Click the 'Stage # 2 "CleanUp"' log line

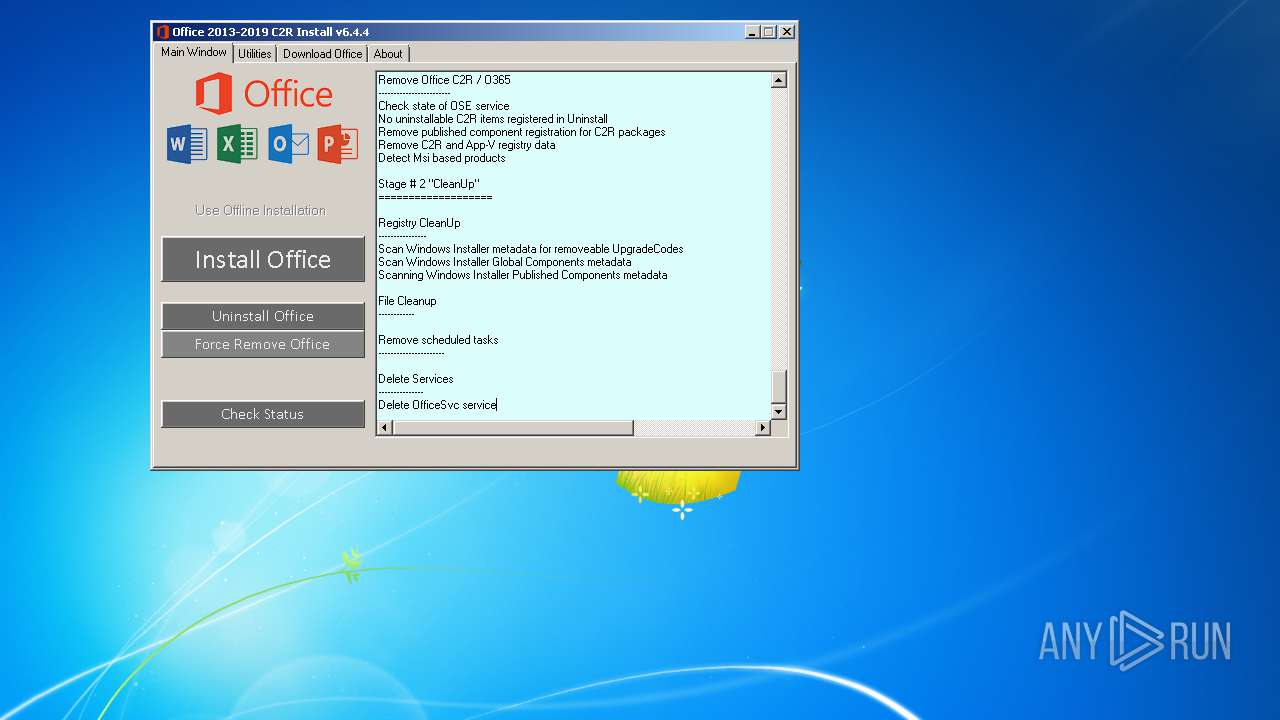pos(429,184)
